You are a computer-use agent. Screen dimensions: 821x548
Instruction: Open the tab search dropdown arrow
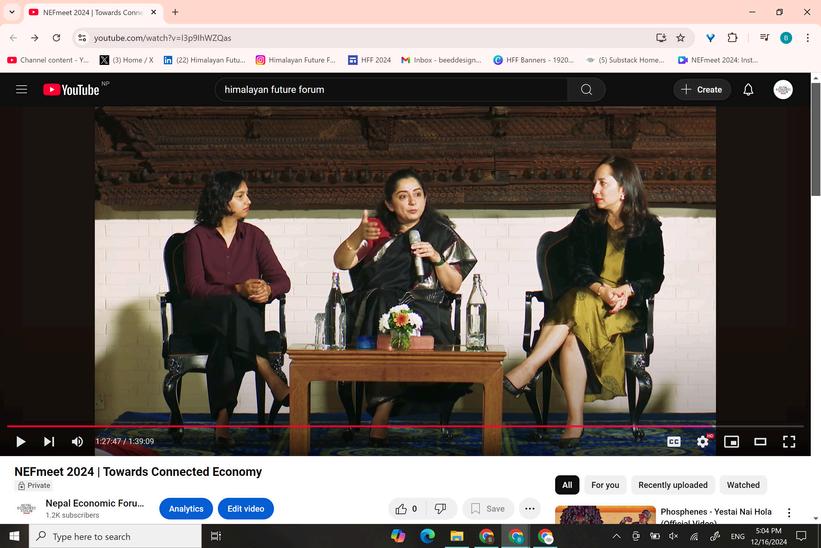[12, 12]
